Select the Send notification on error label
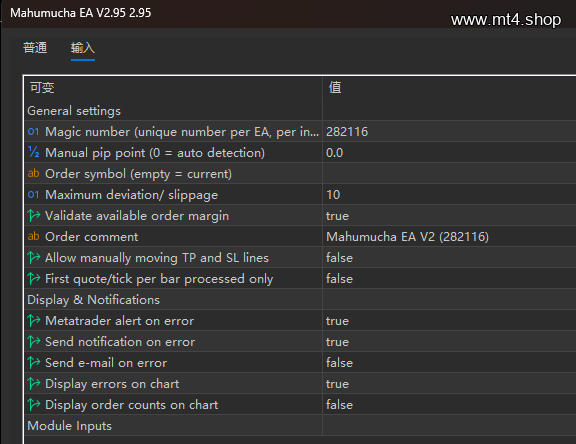This screenshot has height=444, width=576. tap(120, 342)
